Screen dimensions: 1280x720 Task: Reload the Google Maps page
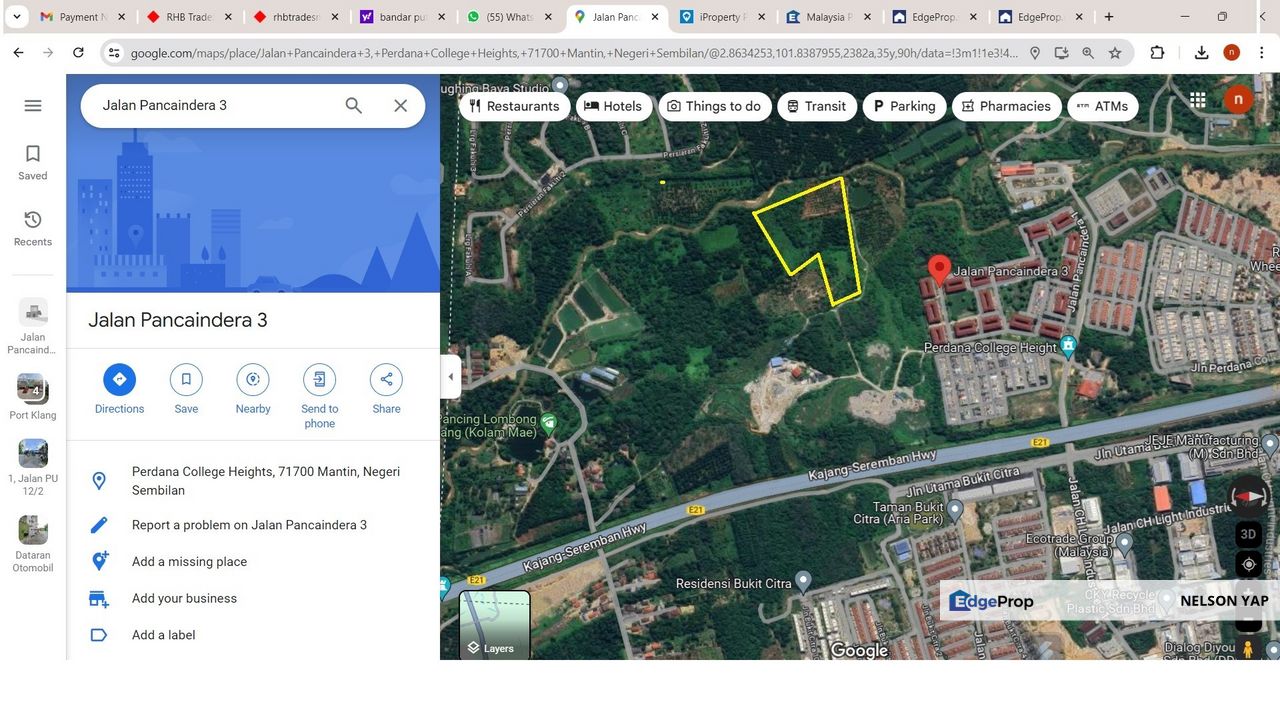[78, 53]
